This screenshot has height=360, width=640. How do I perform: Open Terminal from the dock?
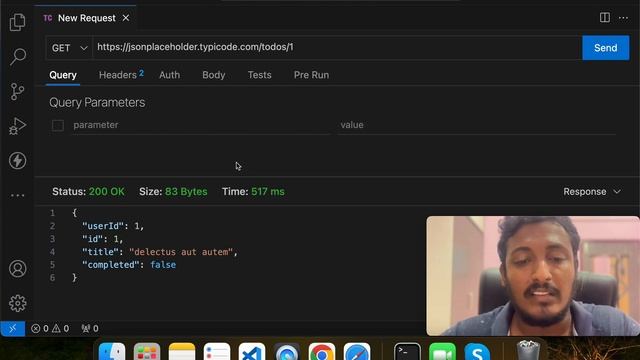click(x=407, y=352)
